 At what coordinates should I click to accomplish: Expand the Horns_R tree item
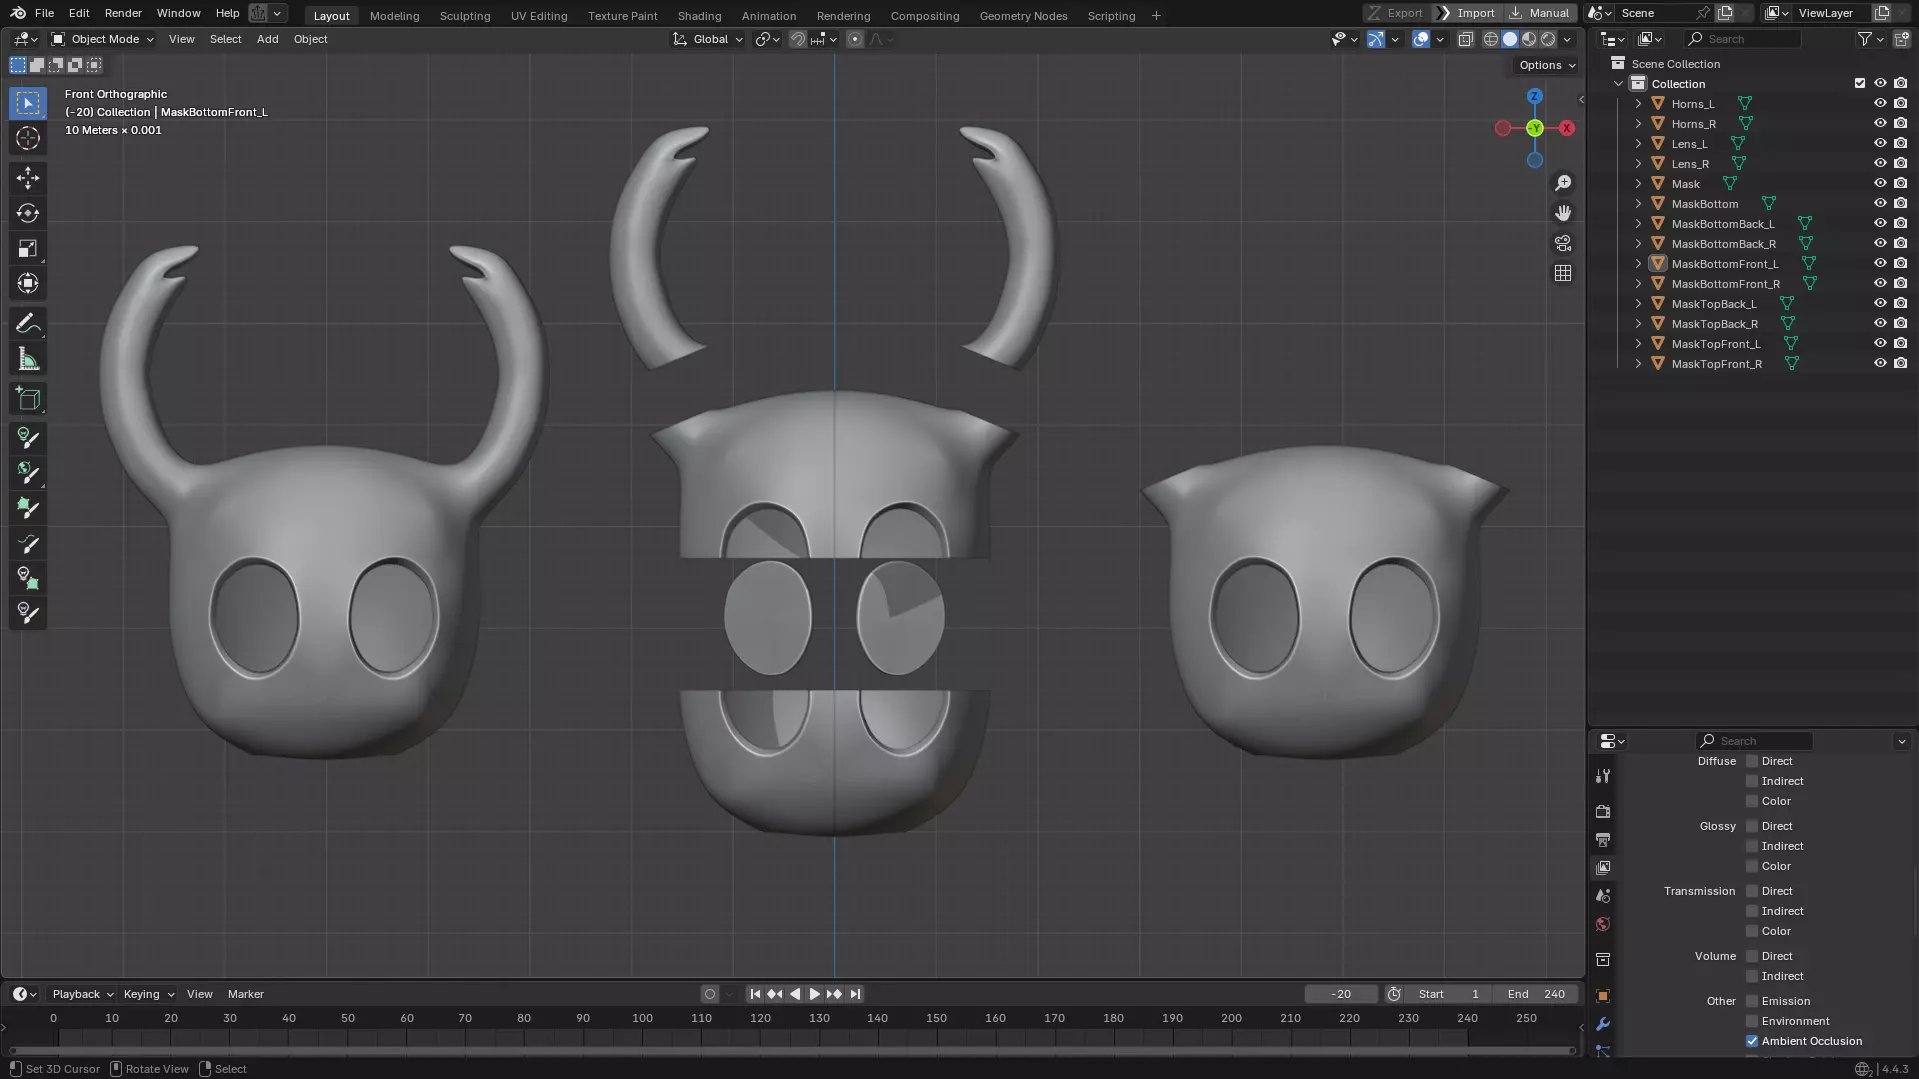pos(1638,124)
